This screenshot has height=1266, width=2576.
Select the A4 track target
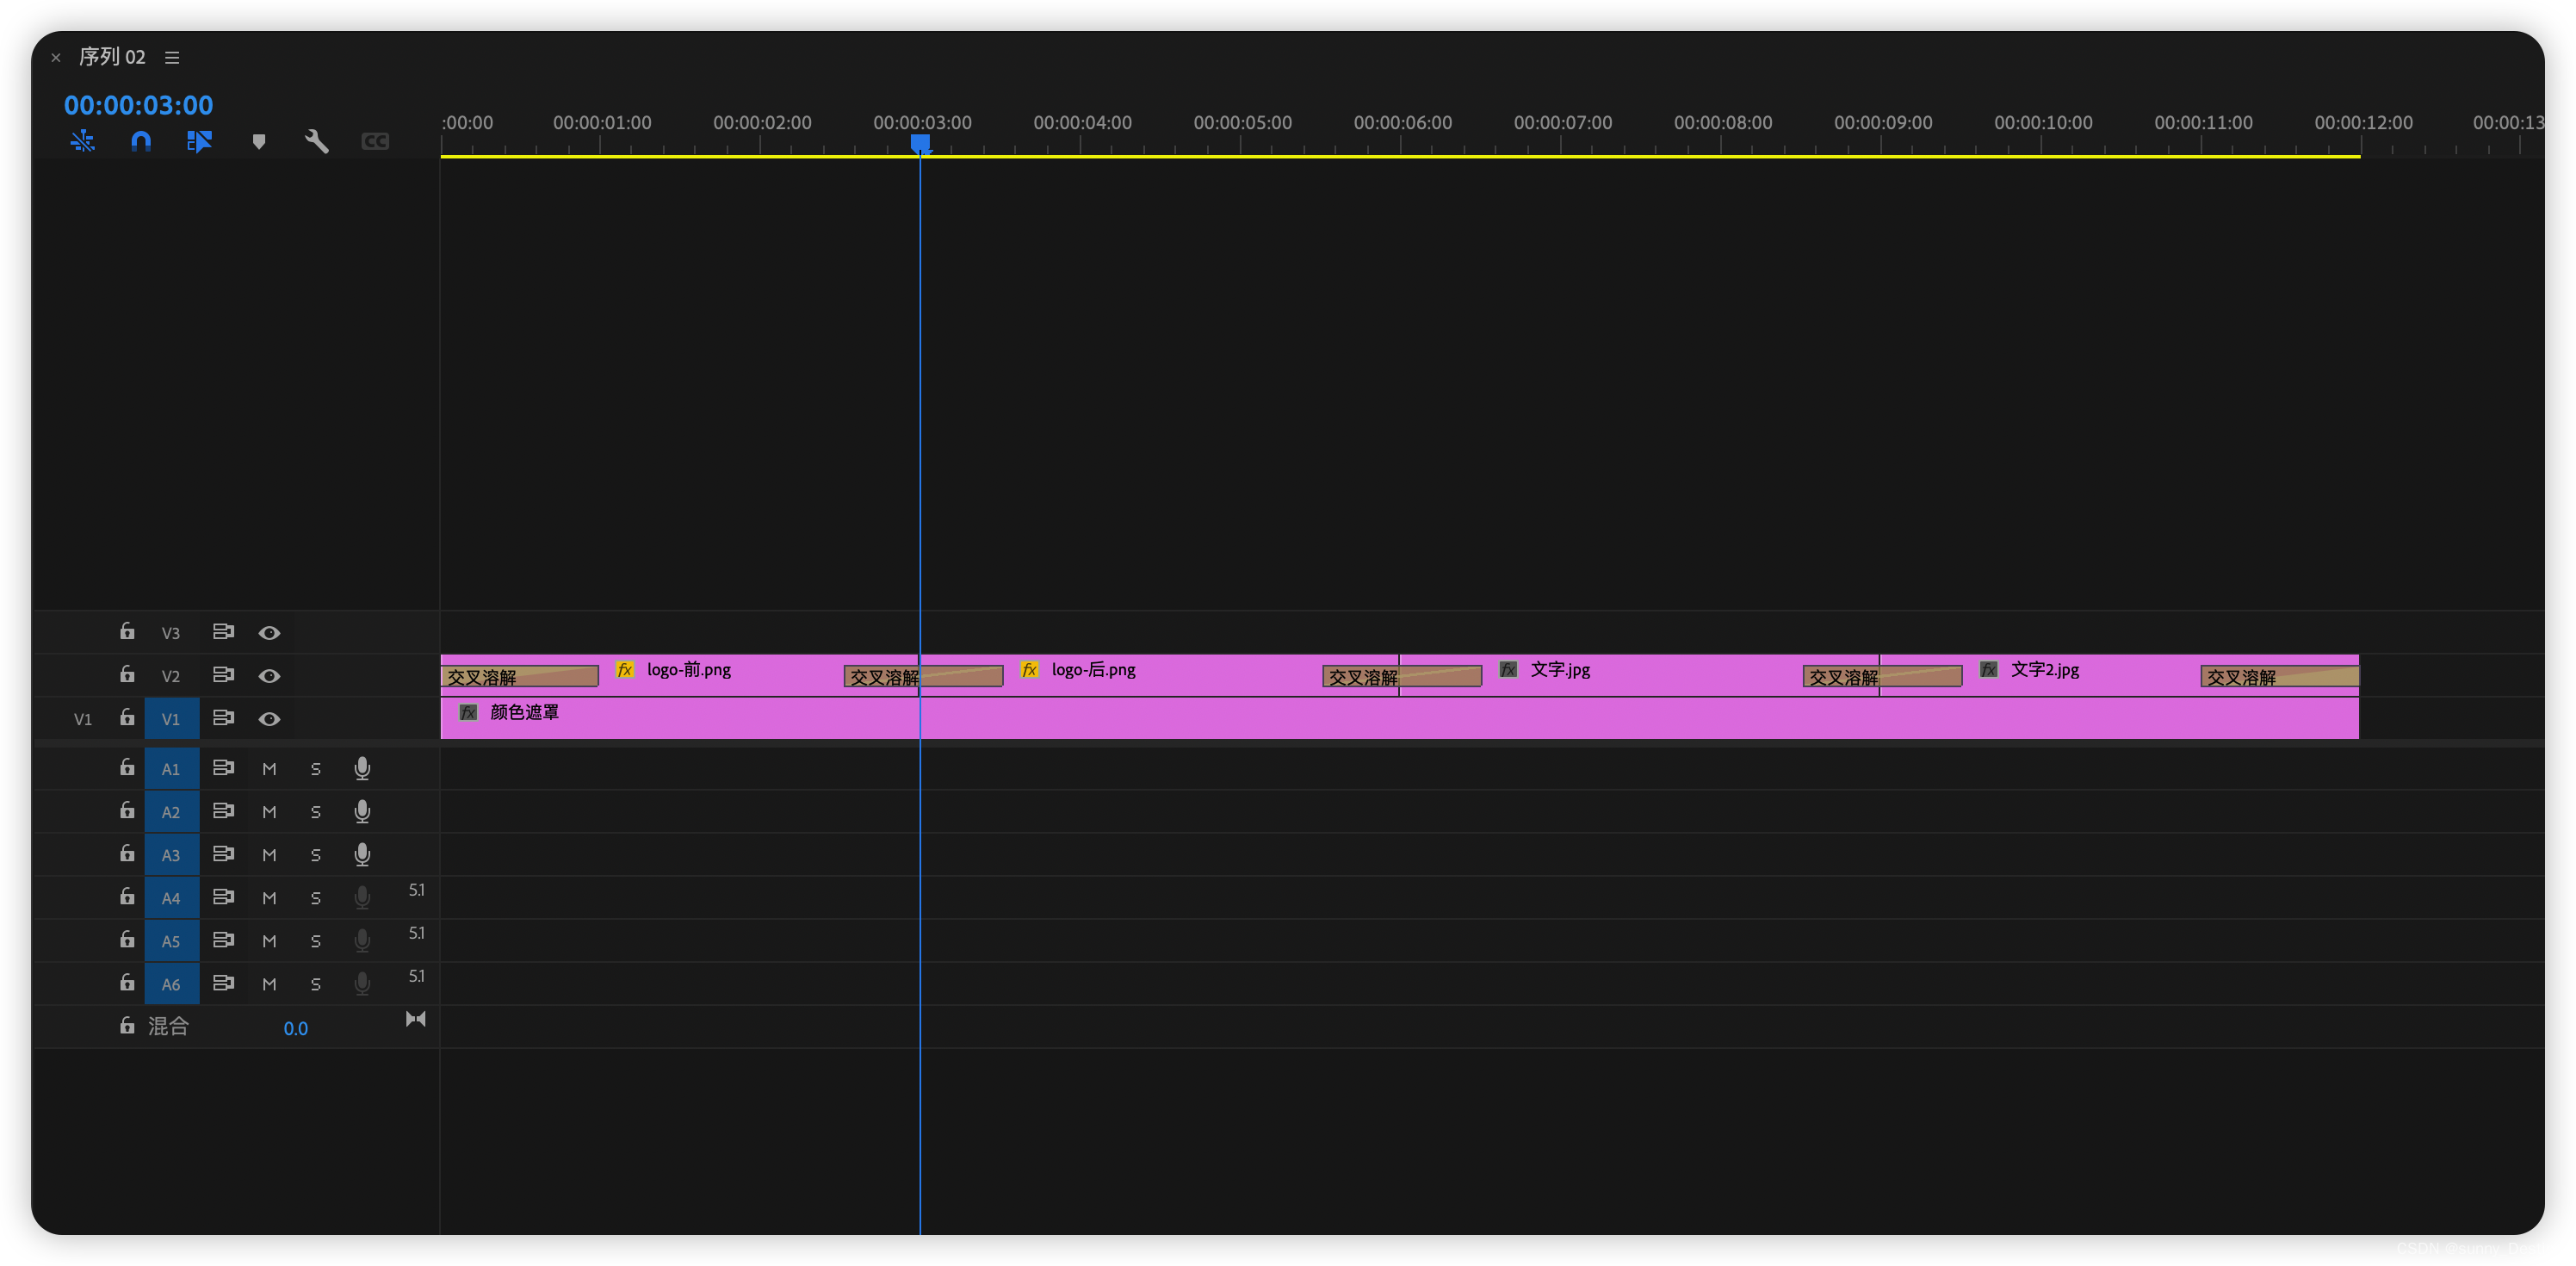(x=171, y=898)
